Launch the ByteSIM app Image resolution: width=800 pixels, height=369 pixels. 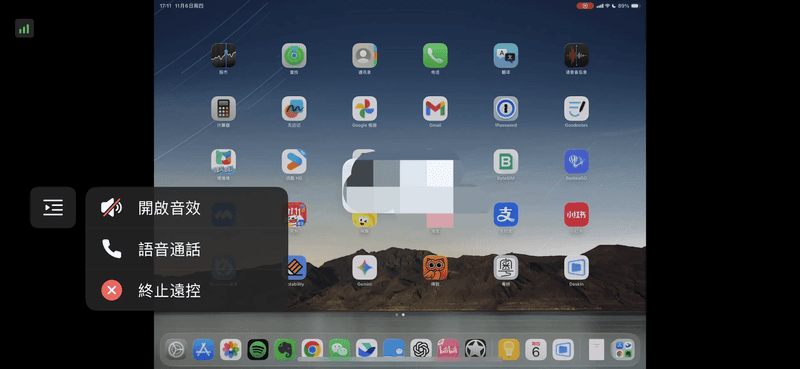click(x=506, y=162)
